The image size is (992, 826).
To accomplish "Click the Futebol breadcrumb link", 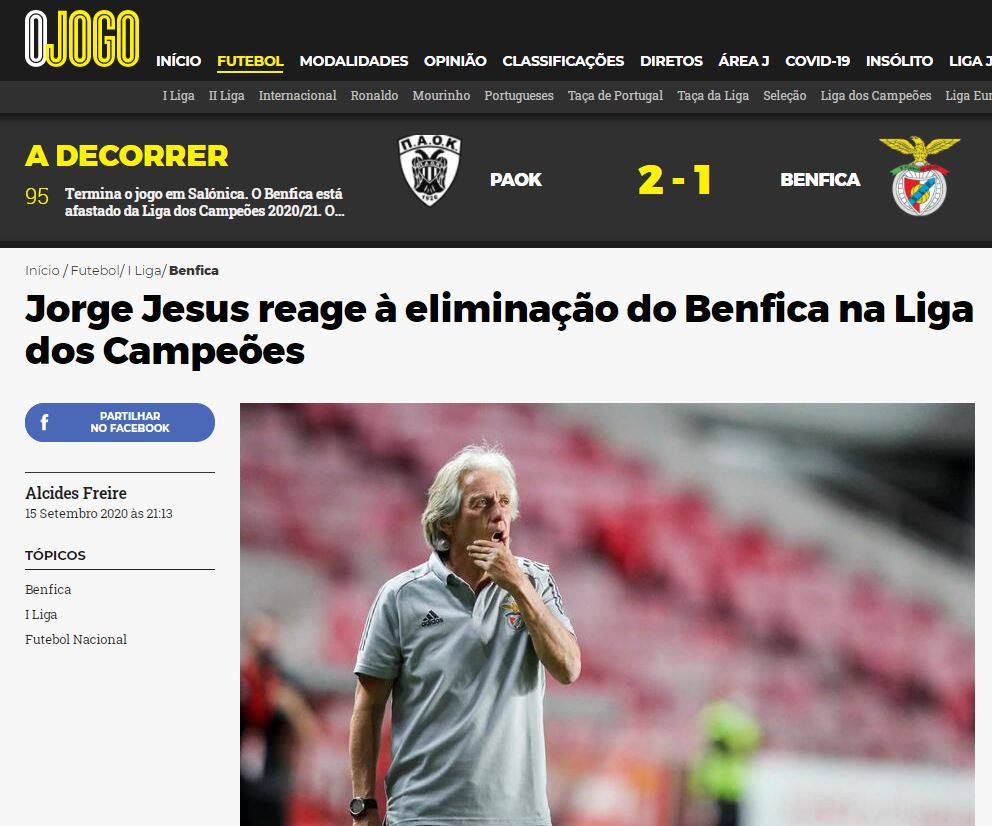I will (94, 271).
